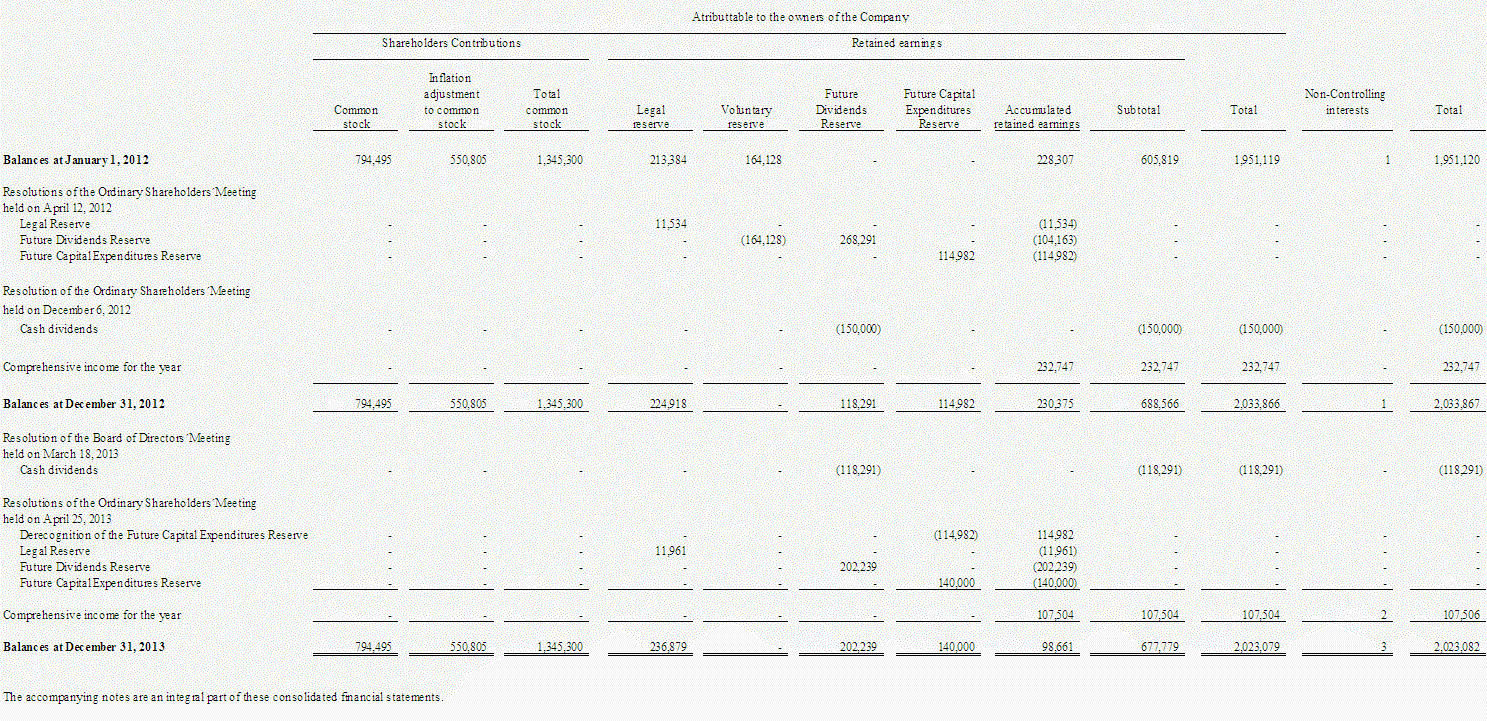Click the 'Retained earnings' group header
The height and width of the screenshot is (721, 1487).
pyautogui.click(x=896, y=43)
